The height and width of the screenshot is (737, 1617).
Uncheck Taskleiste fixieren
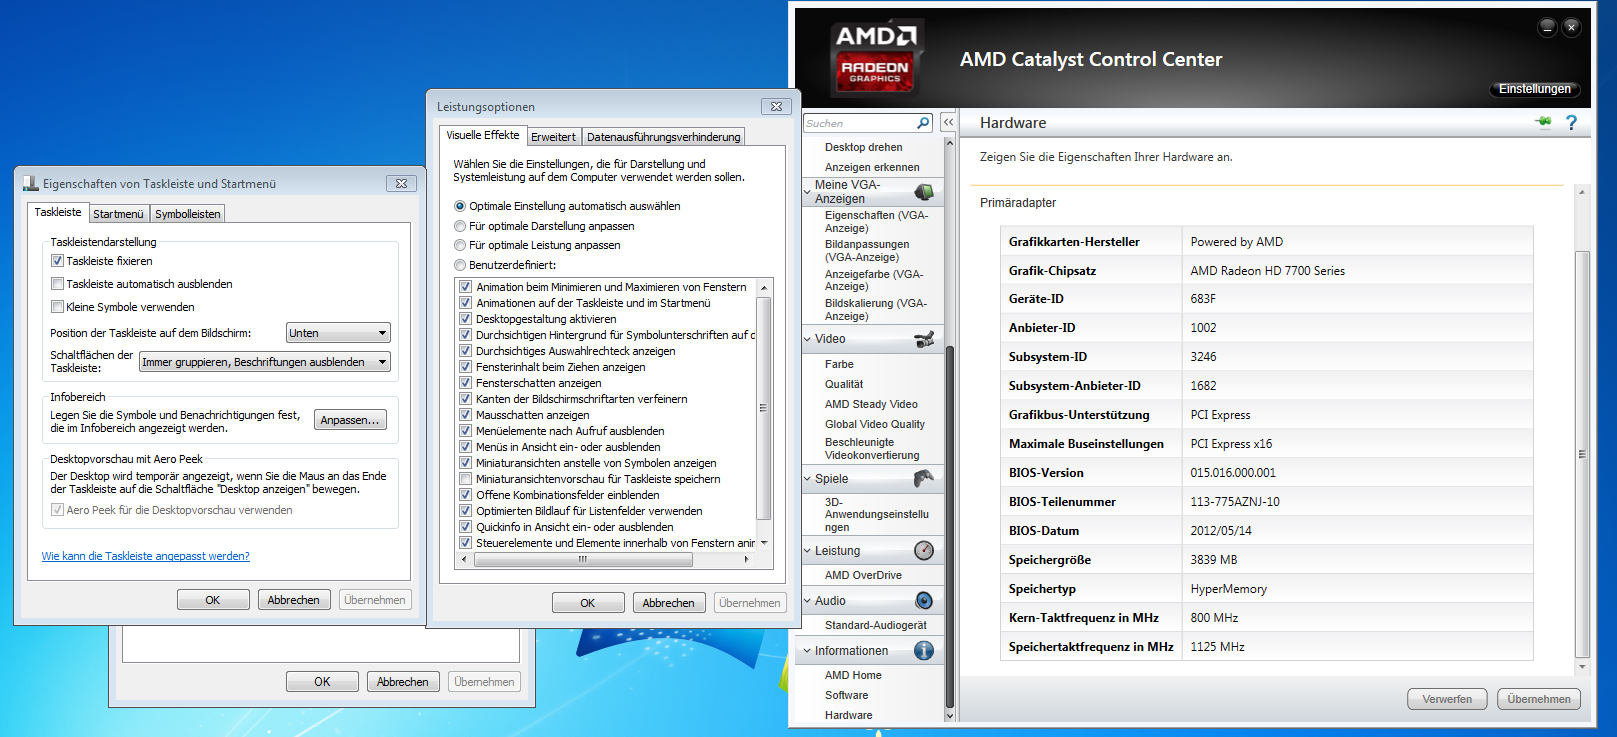[x=57, y=261]
